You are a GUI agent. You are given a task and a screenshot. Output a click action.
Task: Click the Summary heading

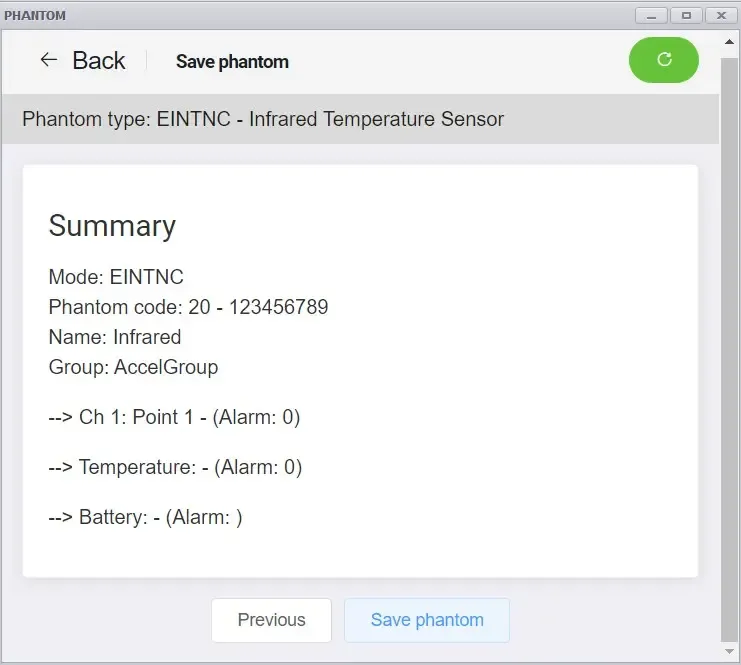[112, 226]
